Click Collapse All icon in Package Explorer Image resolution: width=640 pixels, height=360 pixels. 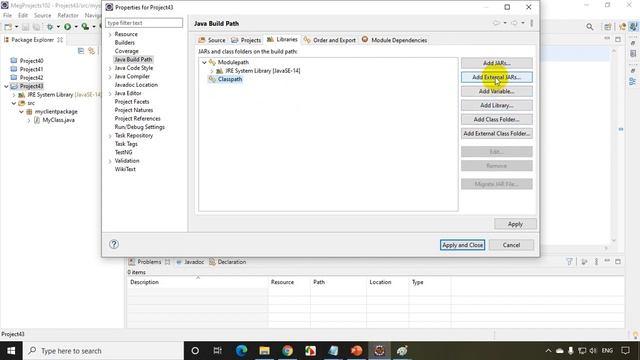81,51
